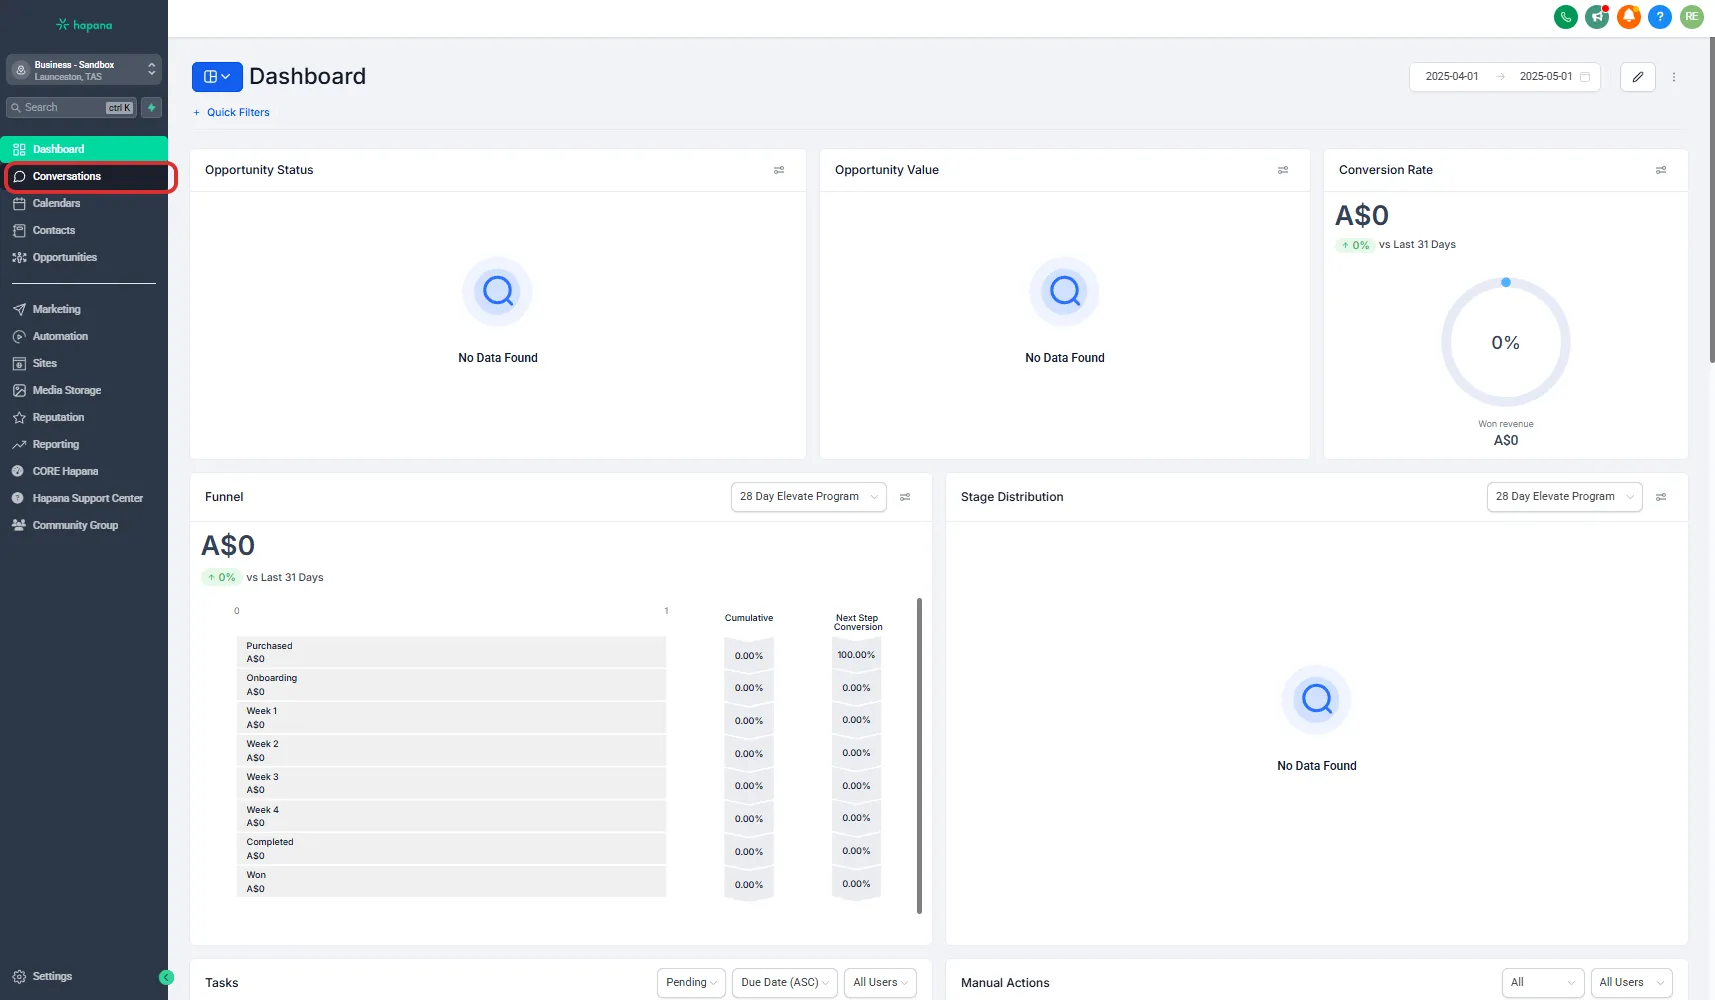Open Settings at the sidebar bottom

coord(52,977)
